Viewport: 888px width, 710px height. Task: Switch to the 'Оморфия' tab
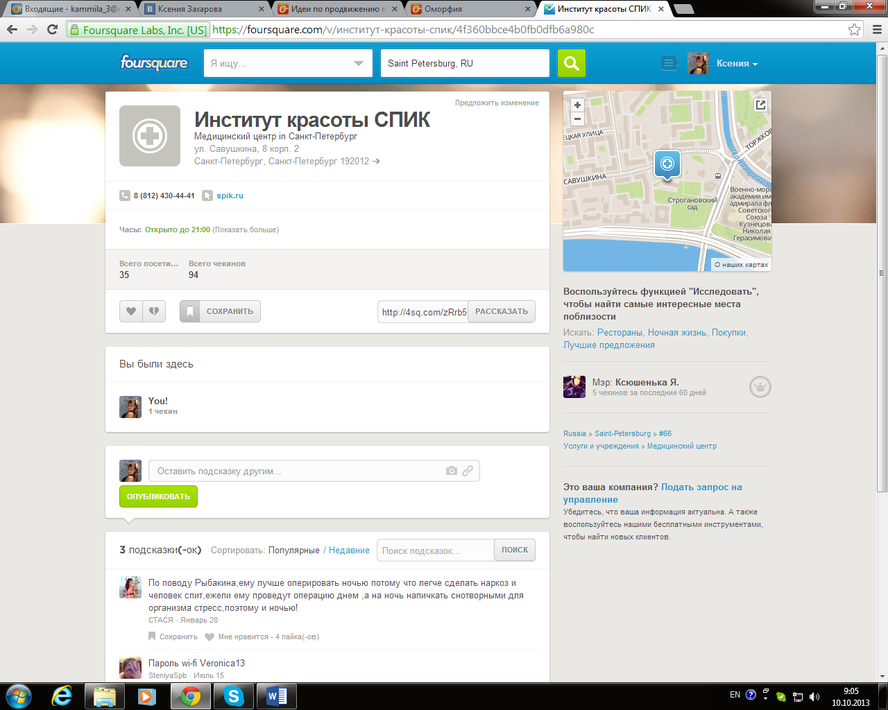[x=471, y=9]
